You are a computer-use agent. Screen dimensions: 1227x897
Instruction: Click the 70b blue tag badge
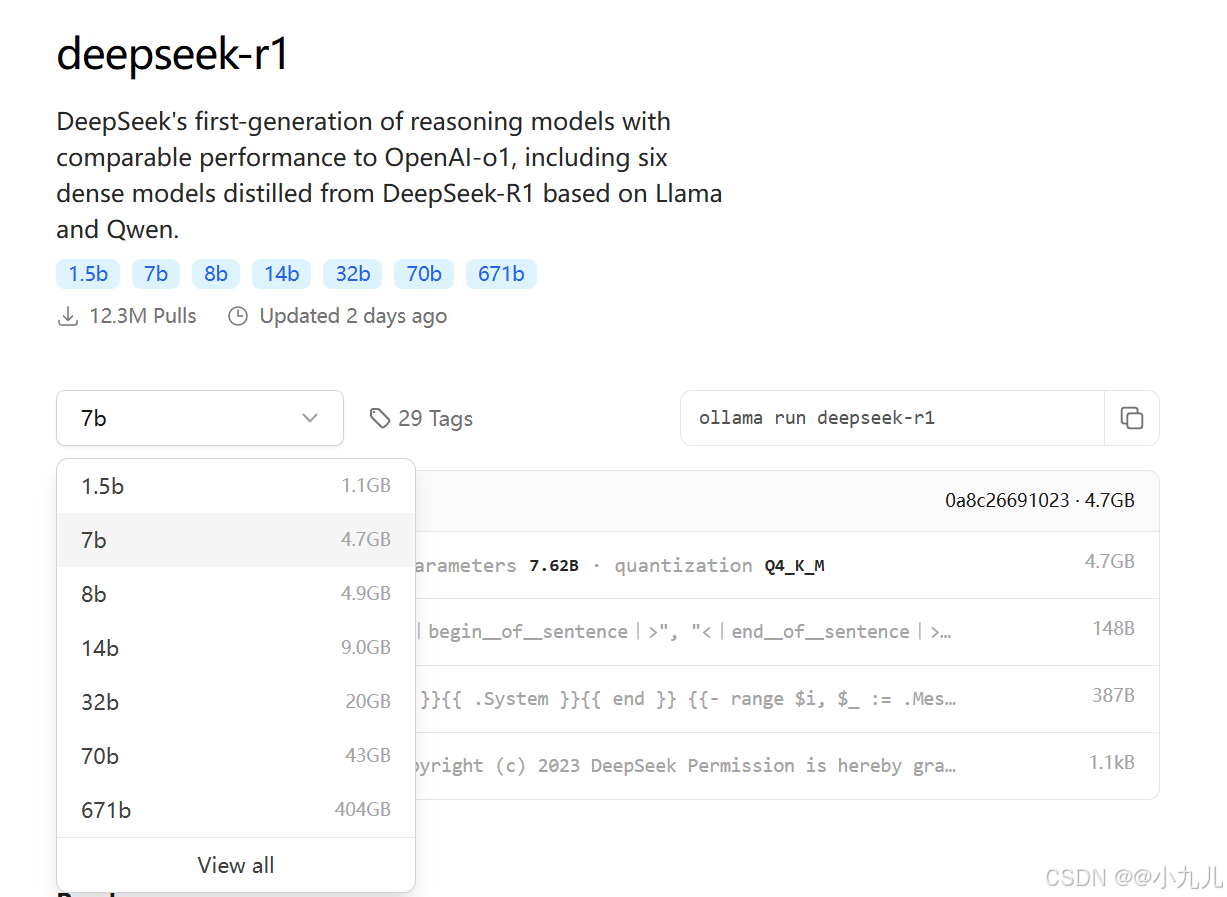tap(424, 274)
